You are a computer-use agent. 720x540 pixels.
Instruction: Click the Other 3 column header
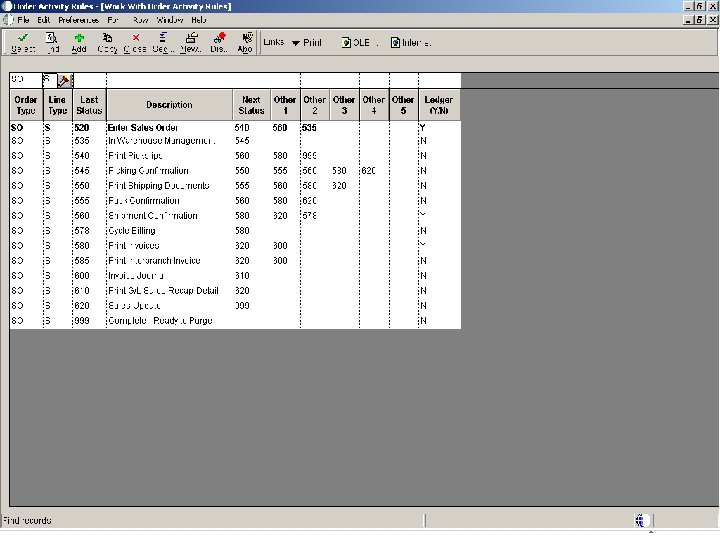[x=344, y=105]
